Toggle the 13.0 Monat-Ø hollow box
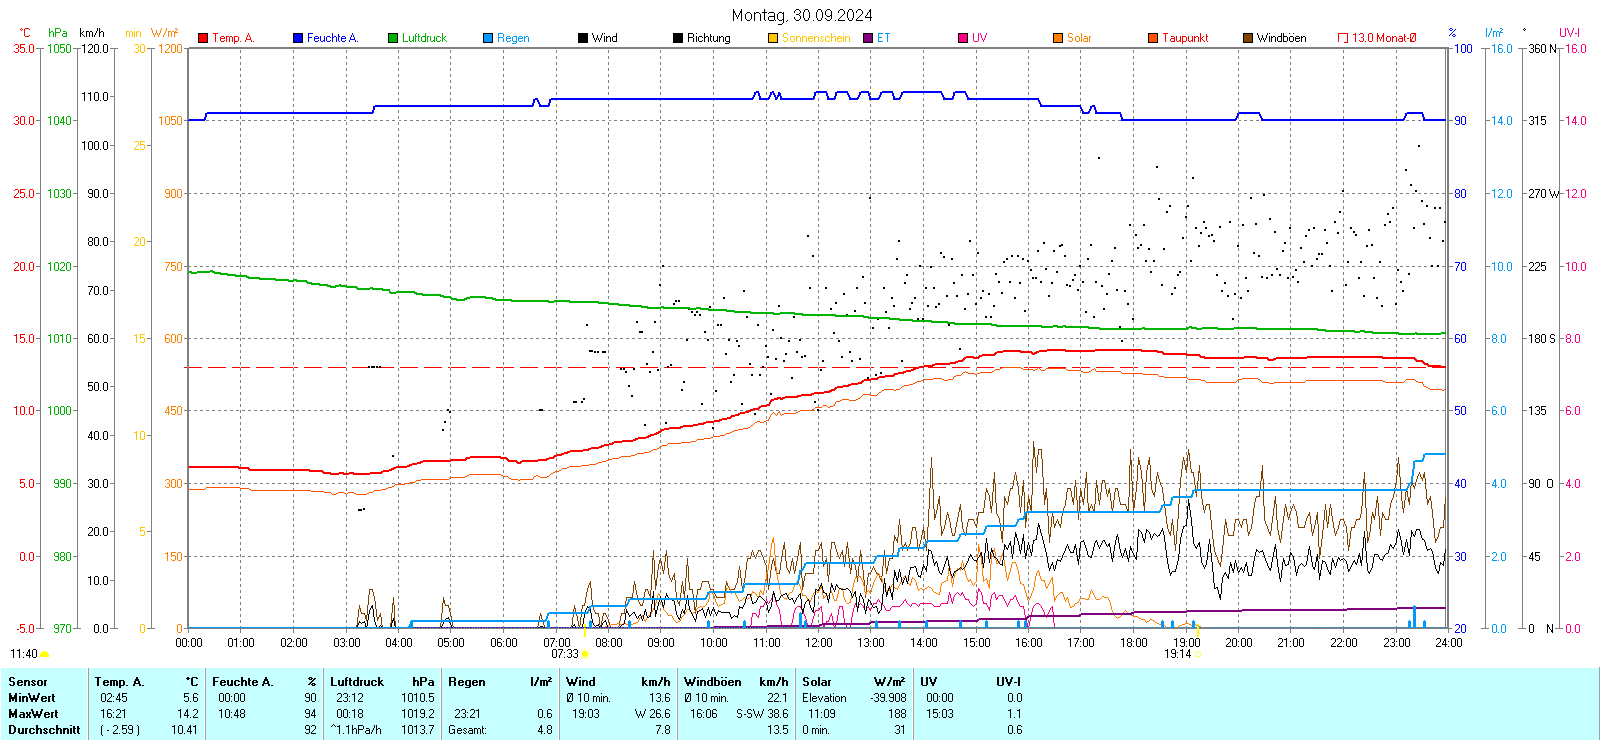 [x=1343, y=38]
